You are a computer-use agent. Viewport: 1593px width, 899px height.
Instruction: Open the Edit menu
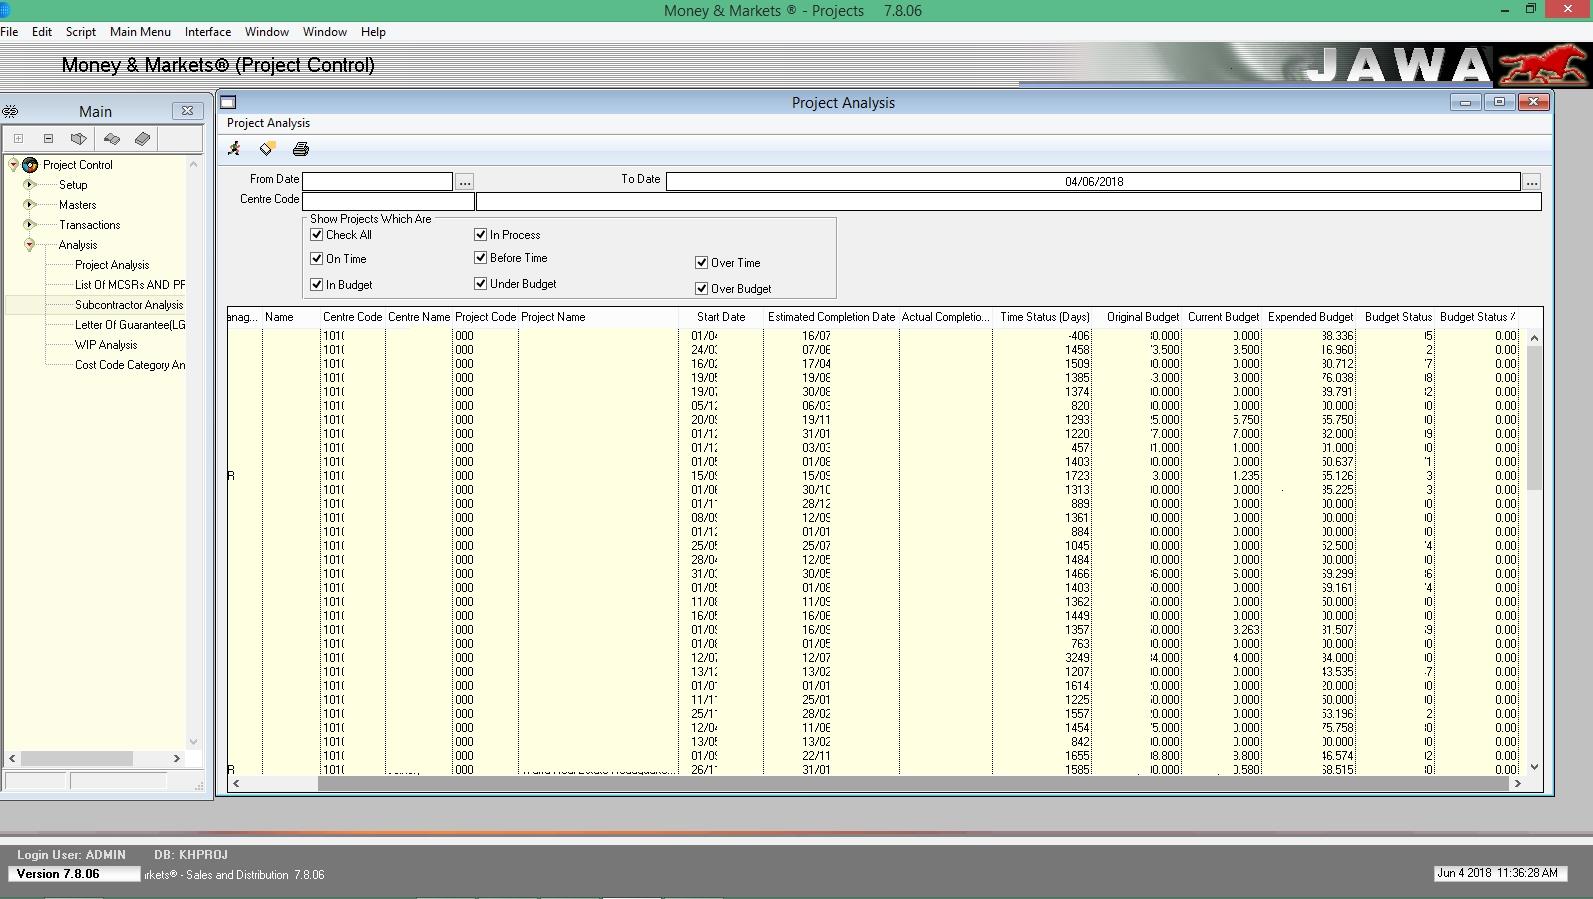(42, 32)
